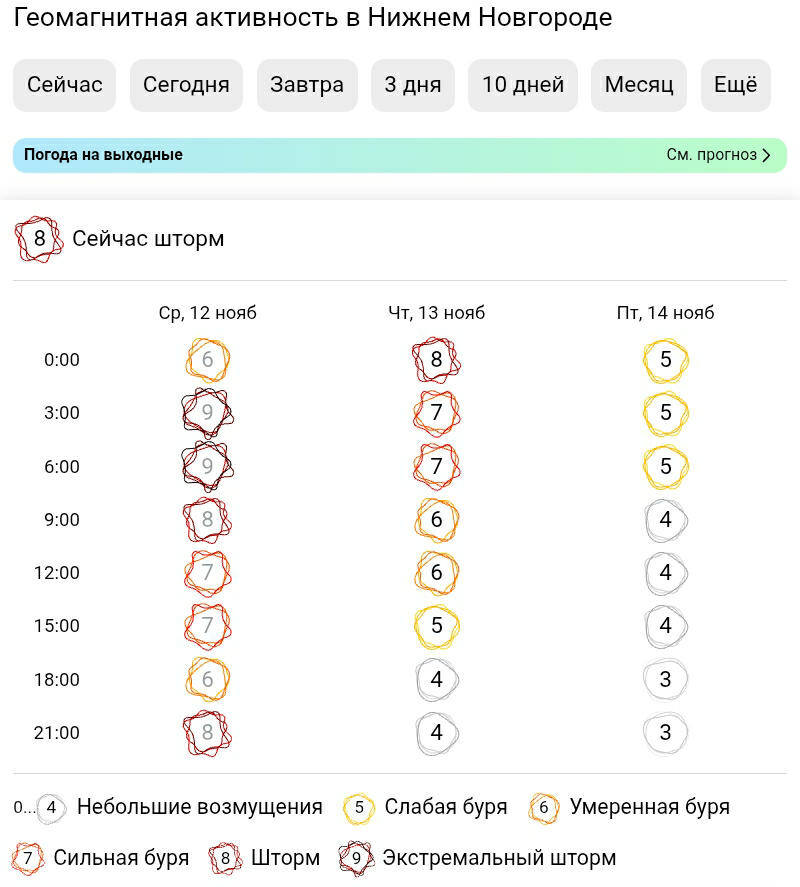
Task: Click the "Экстремальный шторм" legend icon 9
Action: (356, 858)
